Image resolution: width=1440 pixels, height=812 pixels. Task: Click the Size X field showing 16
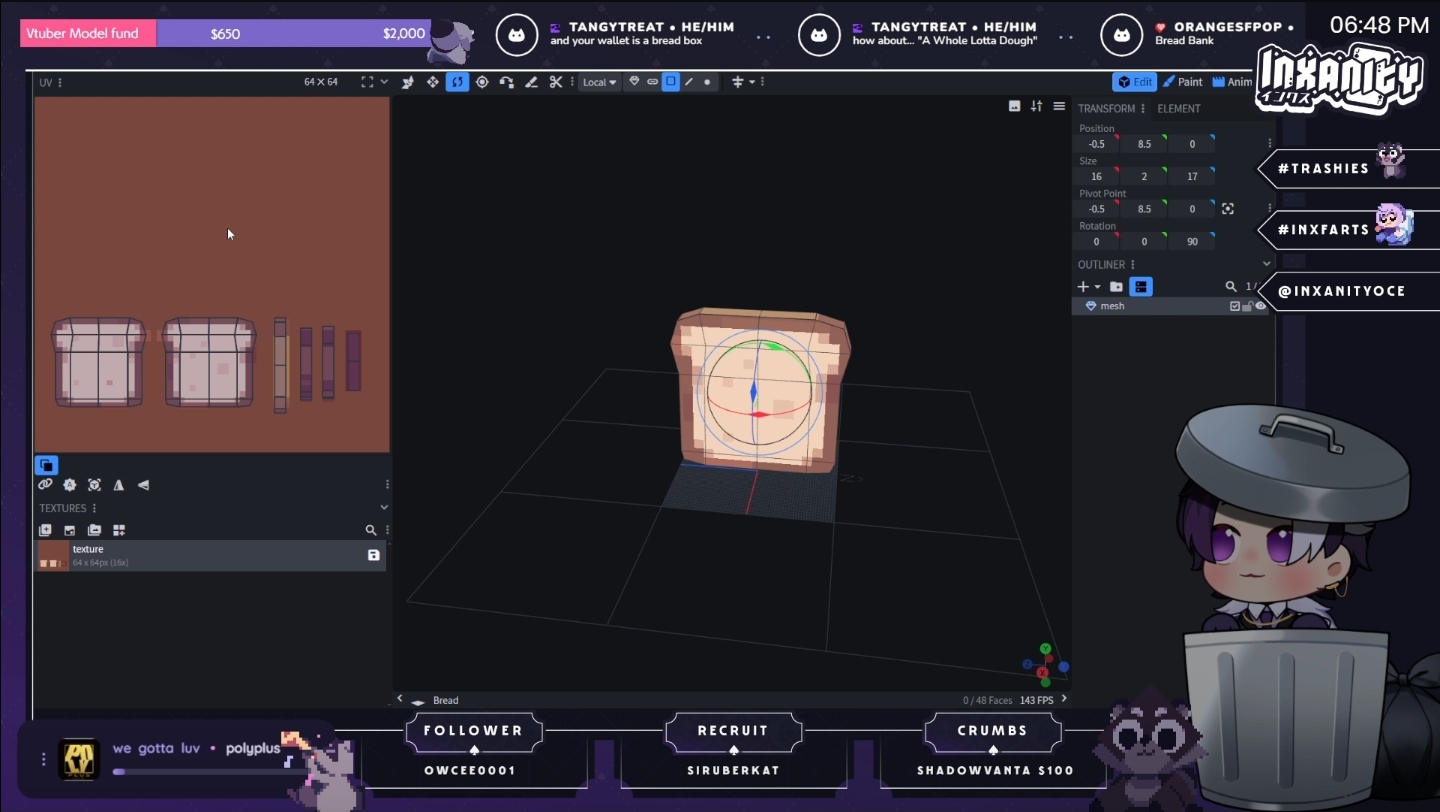pos(1097,176)
